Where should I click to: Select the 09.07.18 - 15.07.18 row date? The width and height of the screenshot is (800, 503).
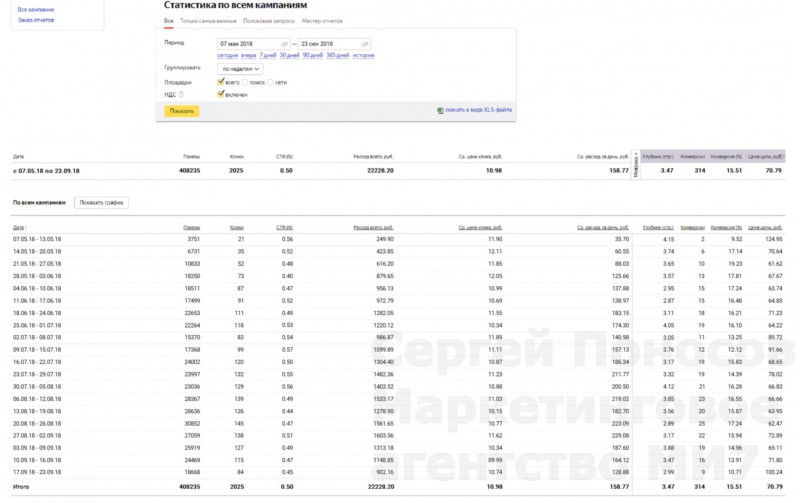pos(37,350)
